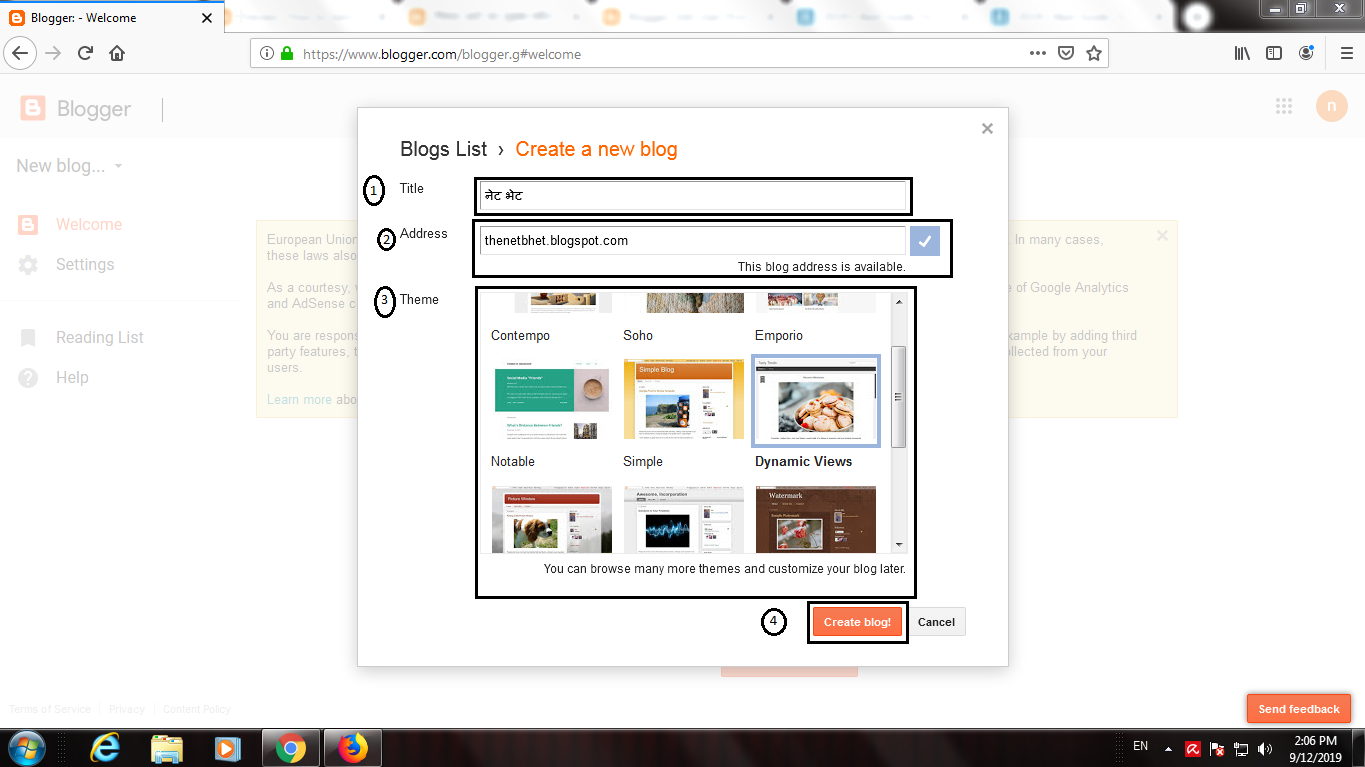Close the Create a new blog dialog

tap(987, 128)
